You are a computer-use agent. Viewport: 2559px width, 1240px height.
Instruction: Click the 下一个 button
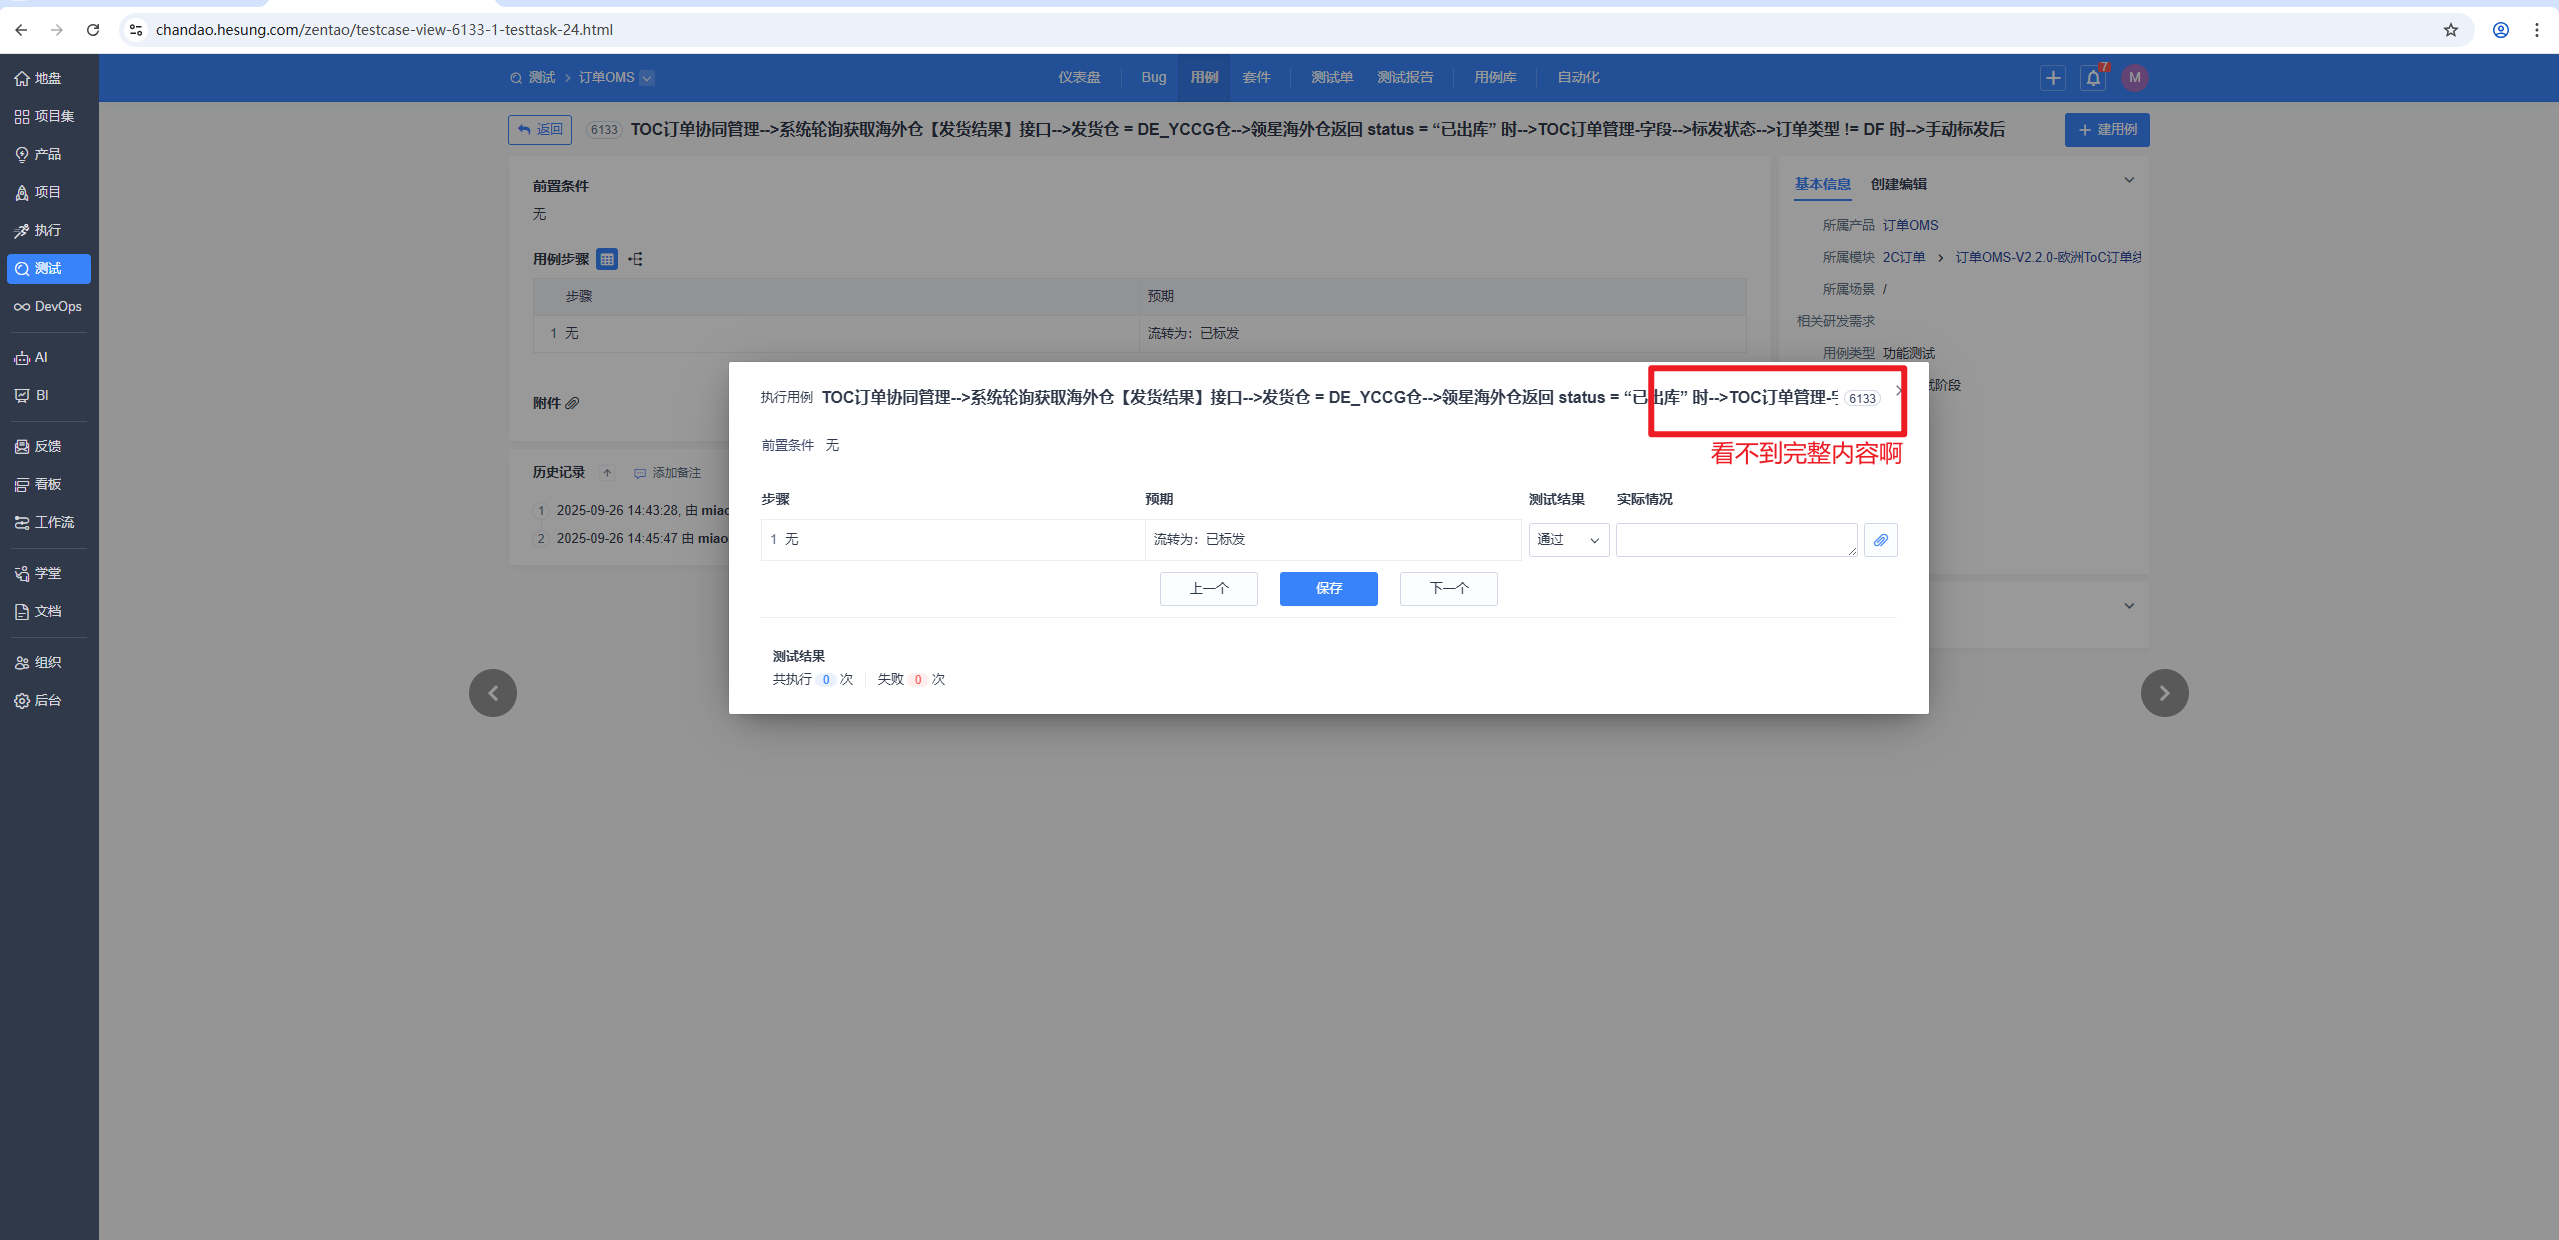click(x=1448, y=588)
